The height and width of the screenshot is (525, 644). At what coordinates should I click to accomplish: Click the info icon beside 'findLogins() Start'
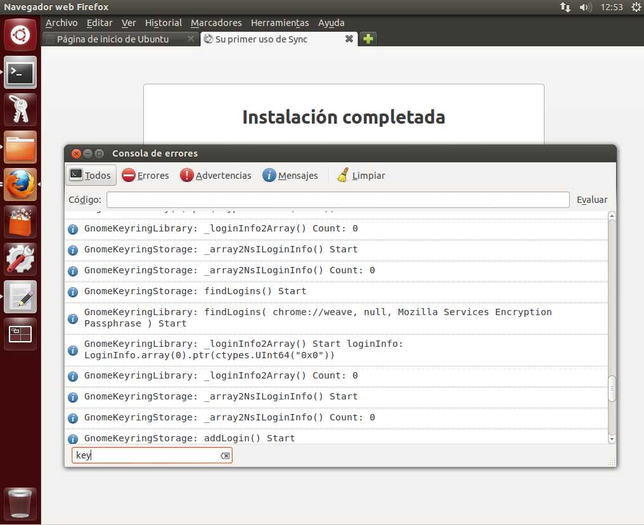(73, 292)
